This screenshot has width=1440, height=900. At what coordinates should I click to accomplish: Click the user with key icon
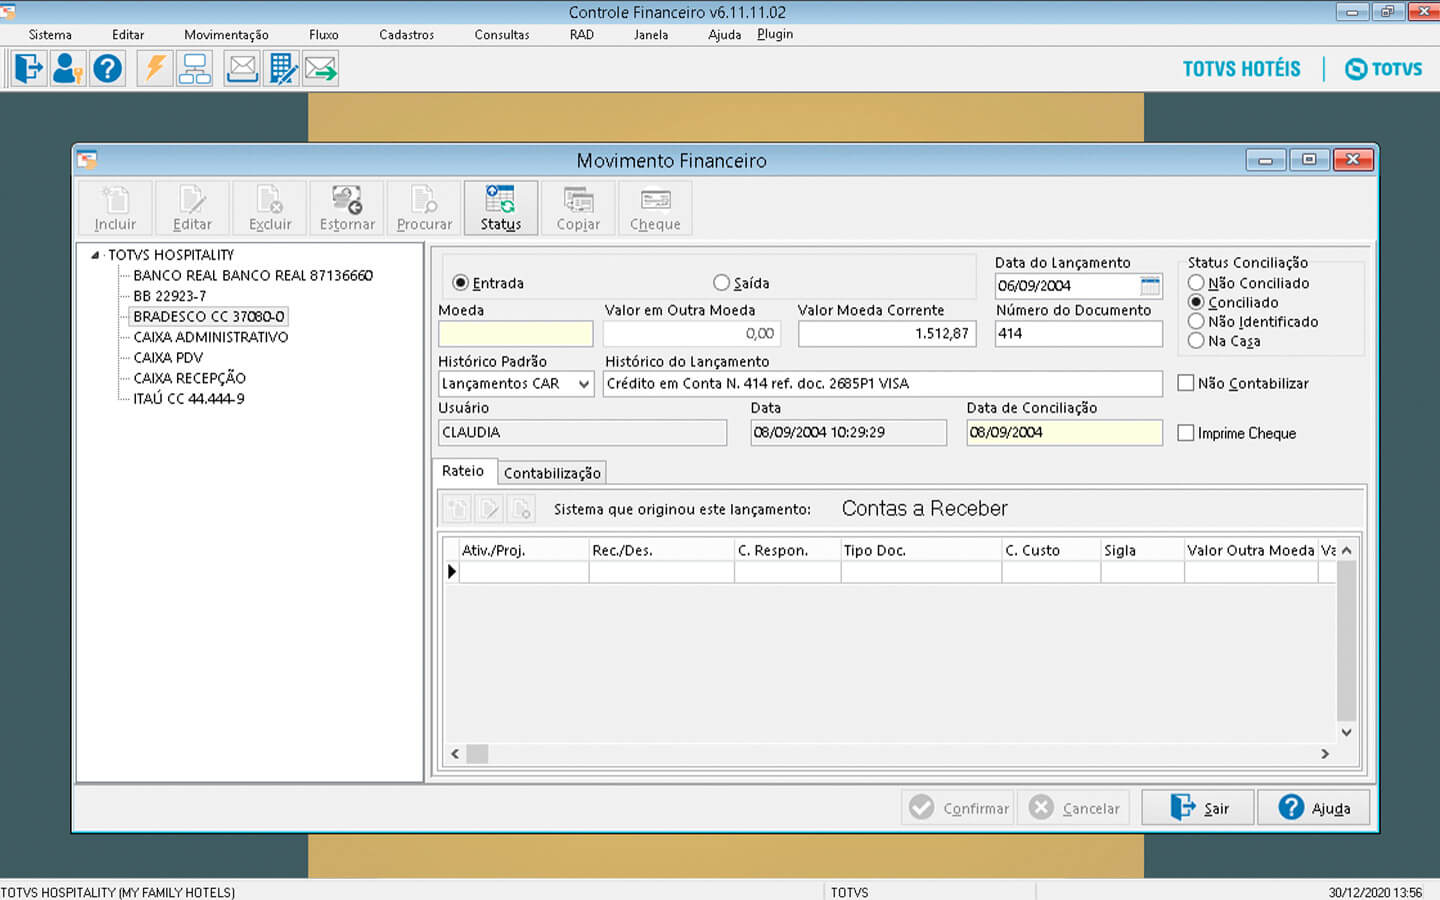coord(68,69)
